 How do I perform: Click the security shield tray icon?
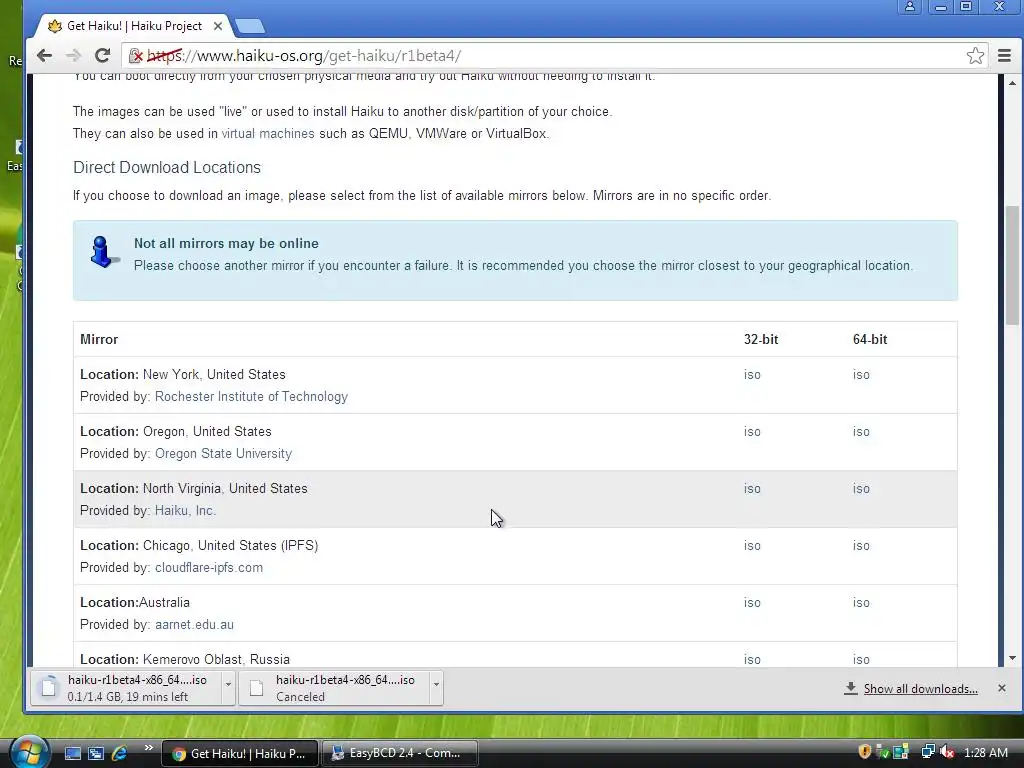click(x=865, y=752)
